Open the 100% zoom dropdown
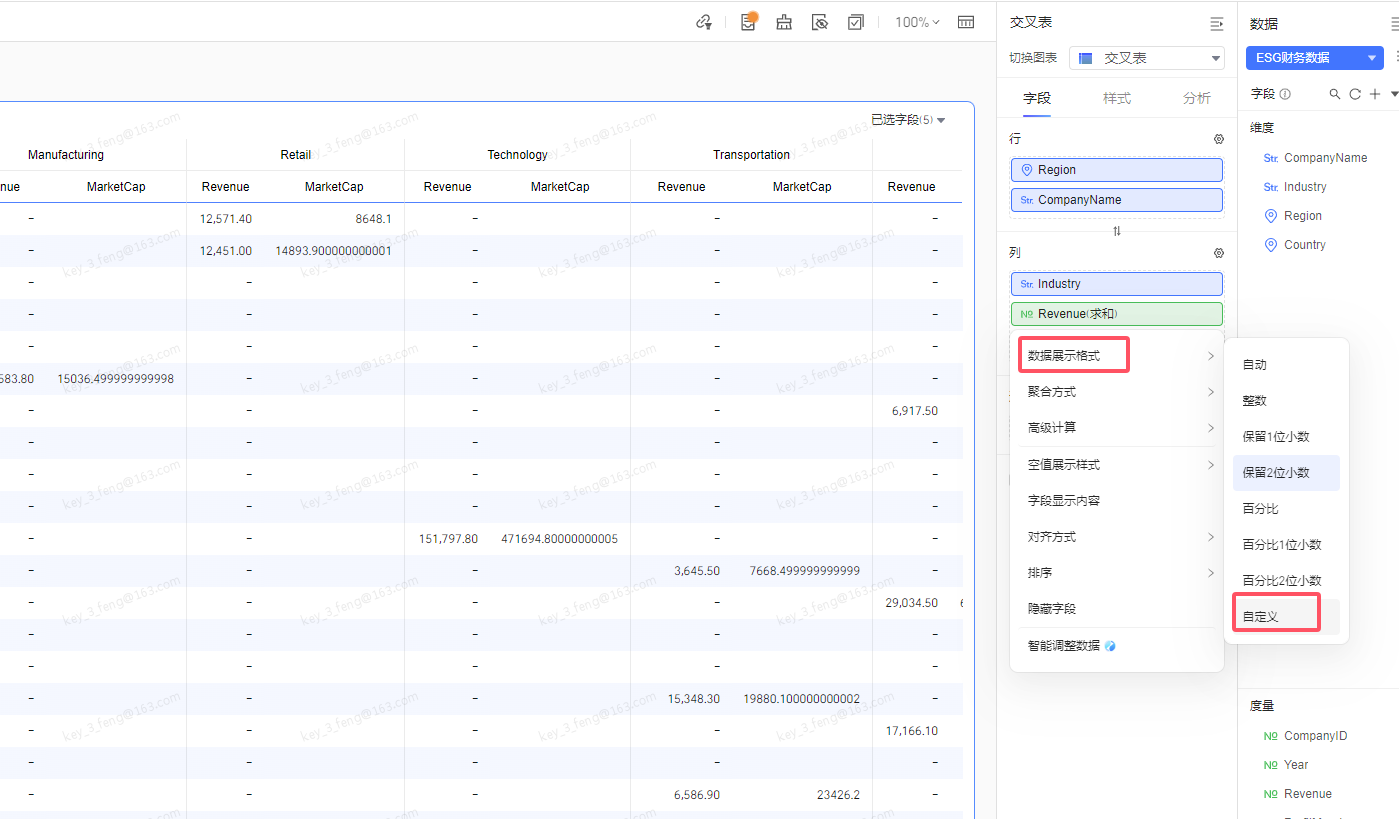 click(x=917, y=22)
